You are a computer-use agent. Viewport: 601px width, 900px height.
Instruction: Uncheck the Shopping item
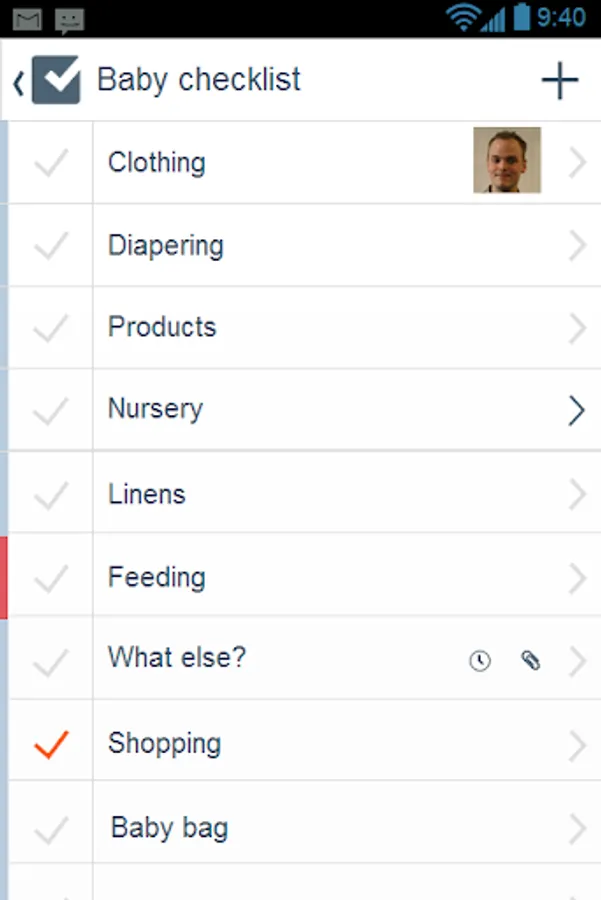click(x=50, y=744)
